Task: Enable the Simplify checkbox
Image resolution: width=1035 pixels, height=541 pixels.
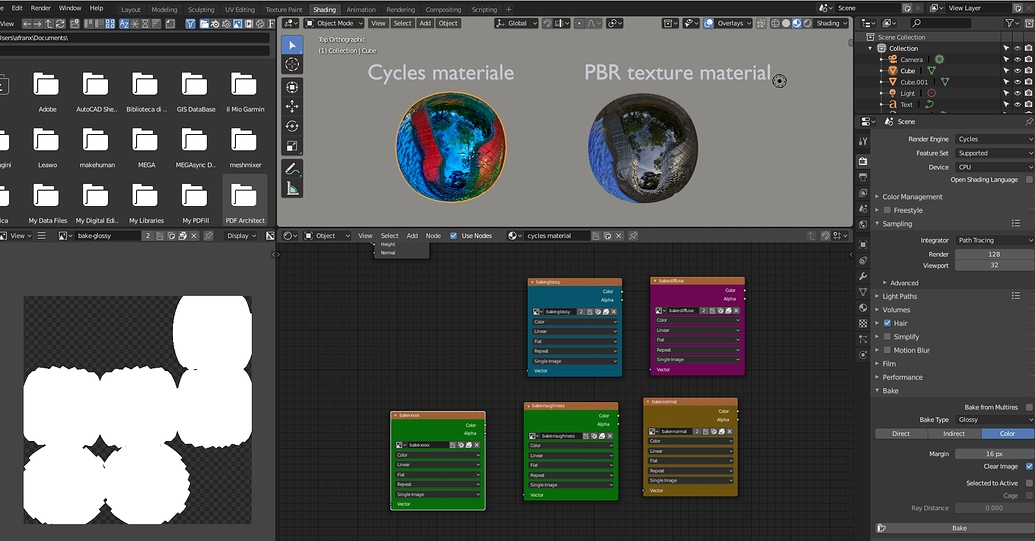Action: coord(887,336)
